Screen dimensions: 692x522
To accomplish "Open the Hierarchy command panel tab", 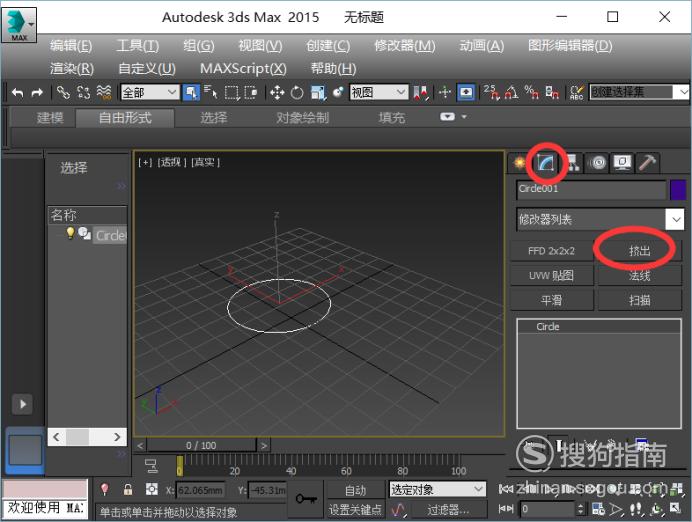I will 572,163.
